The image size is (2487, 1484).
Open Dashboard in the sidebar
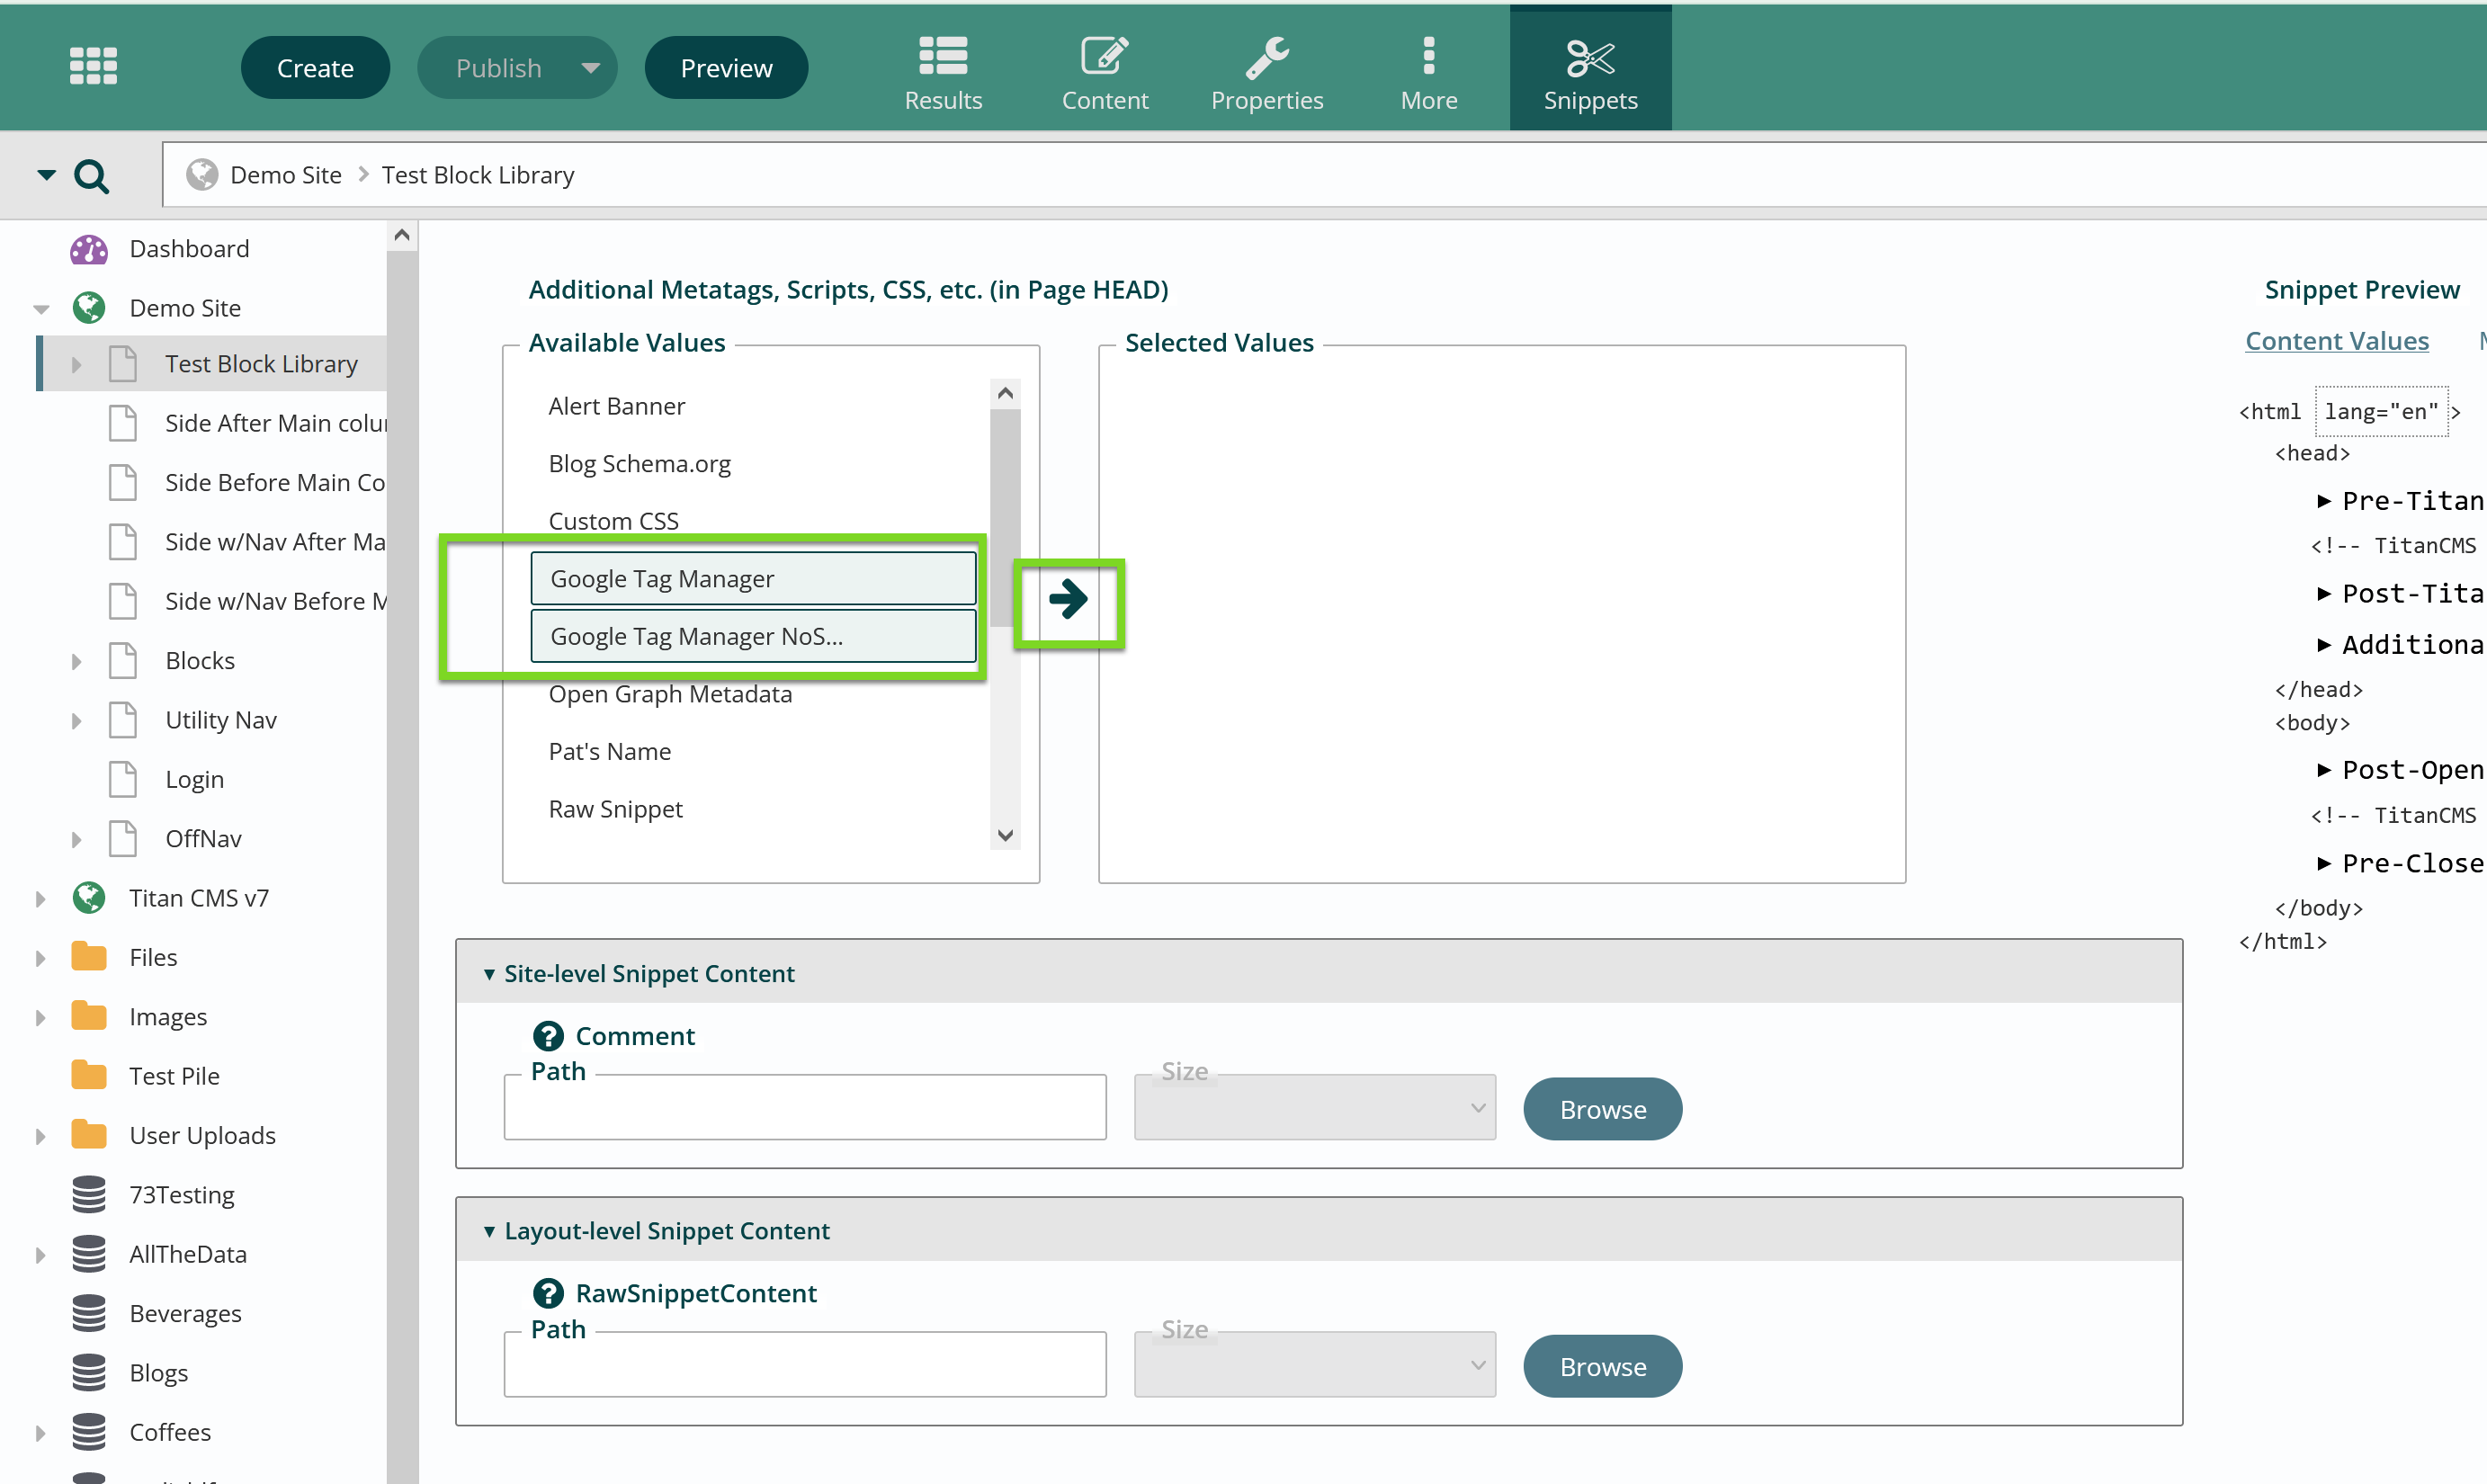point(188,249)
